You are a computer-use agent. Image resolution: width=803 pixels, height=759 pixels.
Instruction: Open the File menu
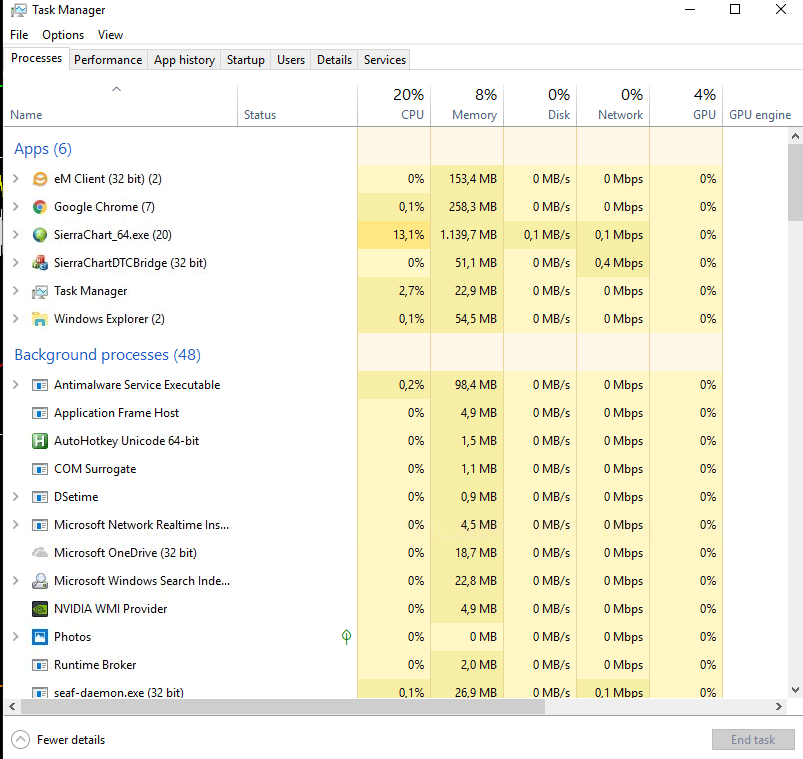[19, 35]
